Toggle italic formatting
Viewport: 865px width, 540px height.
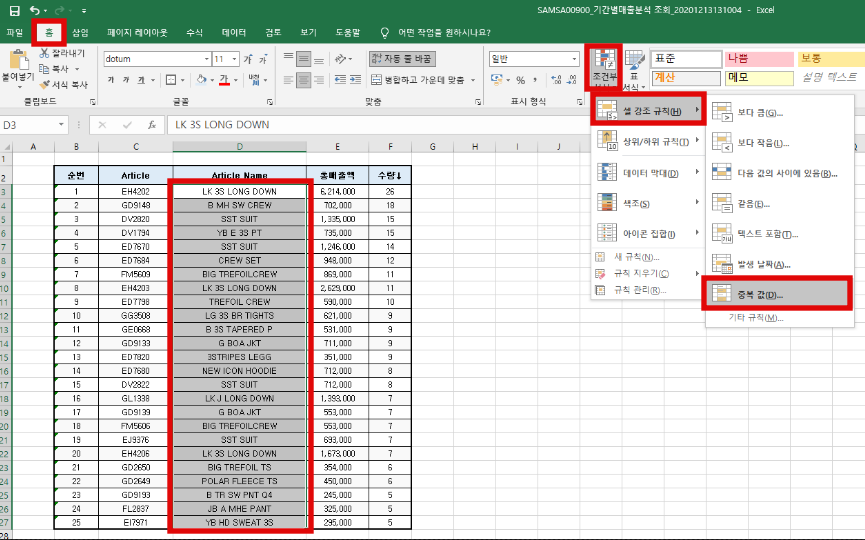tap(126, 80)
